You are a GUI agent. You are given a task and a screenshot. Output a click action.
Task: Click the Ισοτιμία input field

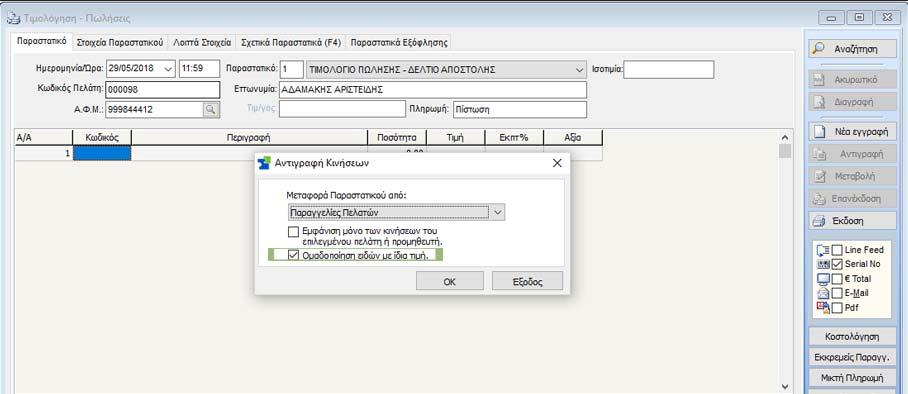[x=669, y=70]
